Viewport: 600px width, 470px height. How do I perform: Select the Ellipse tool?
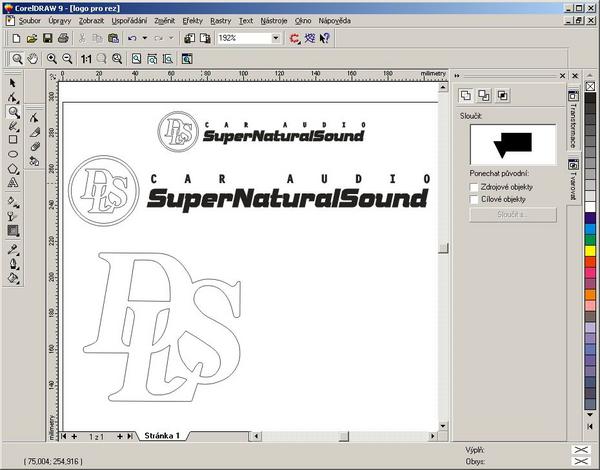13,154
